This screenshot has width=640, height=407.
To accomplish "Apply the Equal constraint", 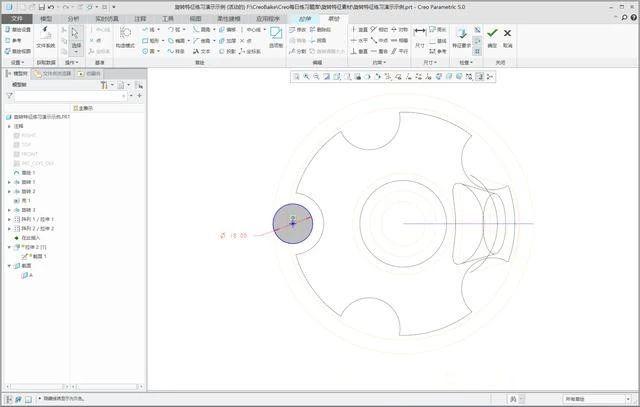I will (x=400, y=41).
